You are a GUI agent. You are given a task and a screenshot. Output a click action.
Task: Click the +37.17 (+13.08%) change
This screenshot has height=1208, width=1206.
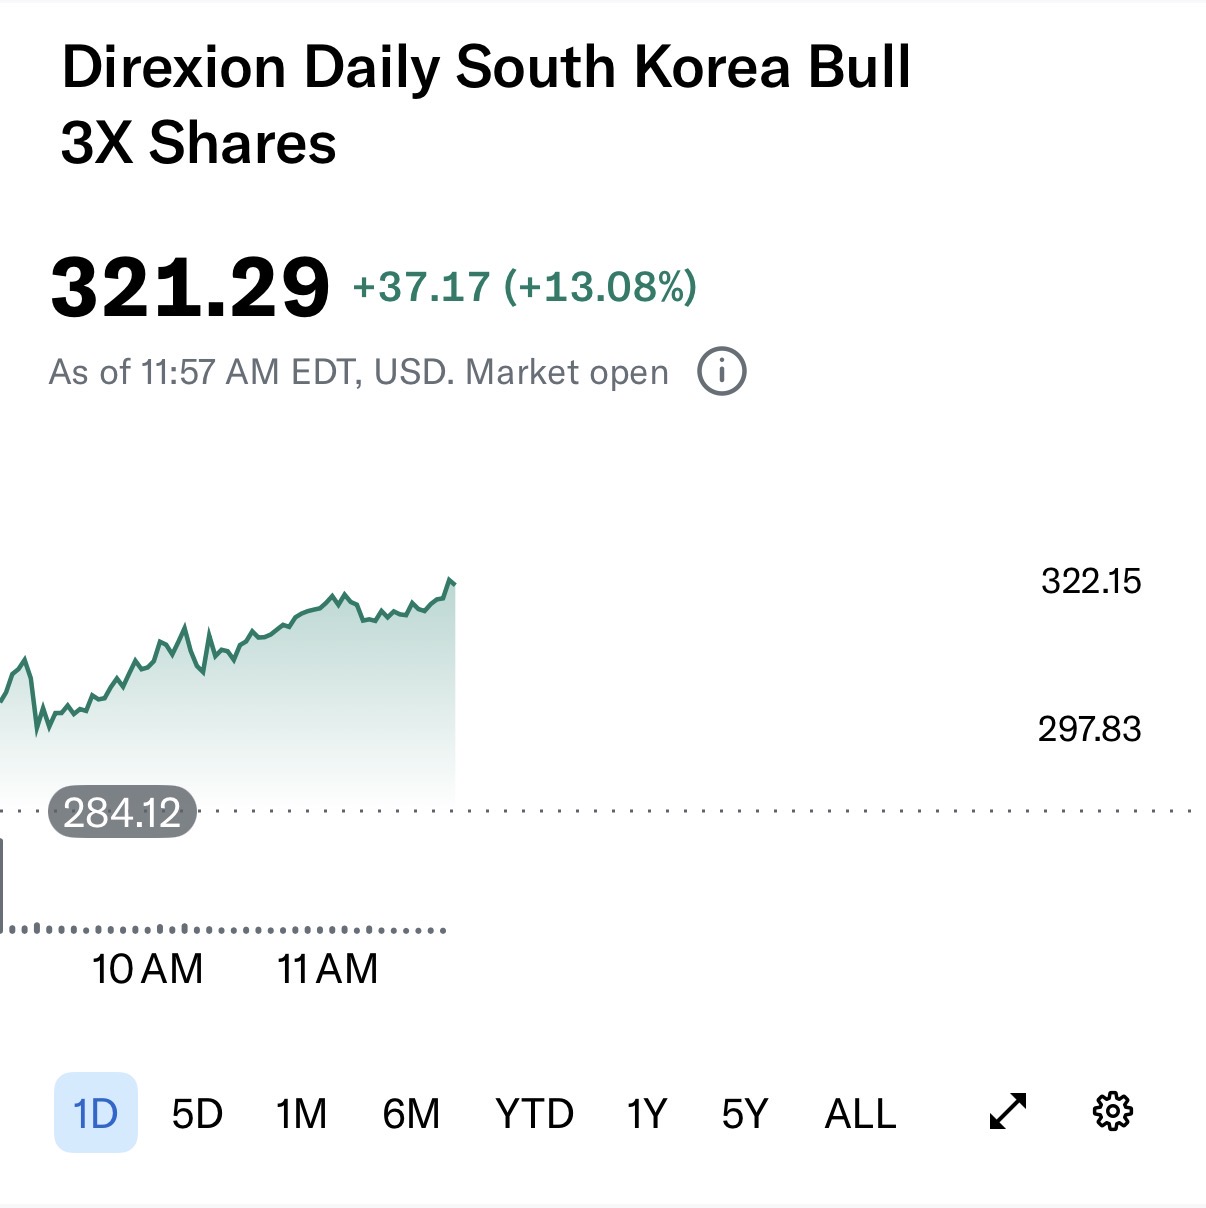point(525,287)
